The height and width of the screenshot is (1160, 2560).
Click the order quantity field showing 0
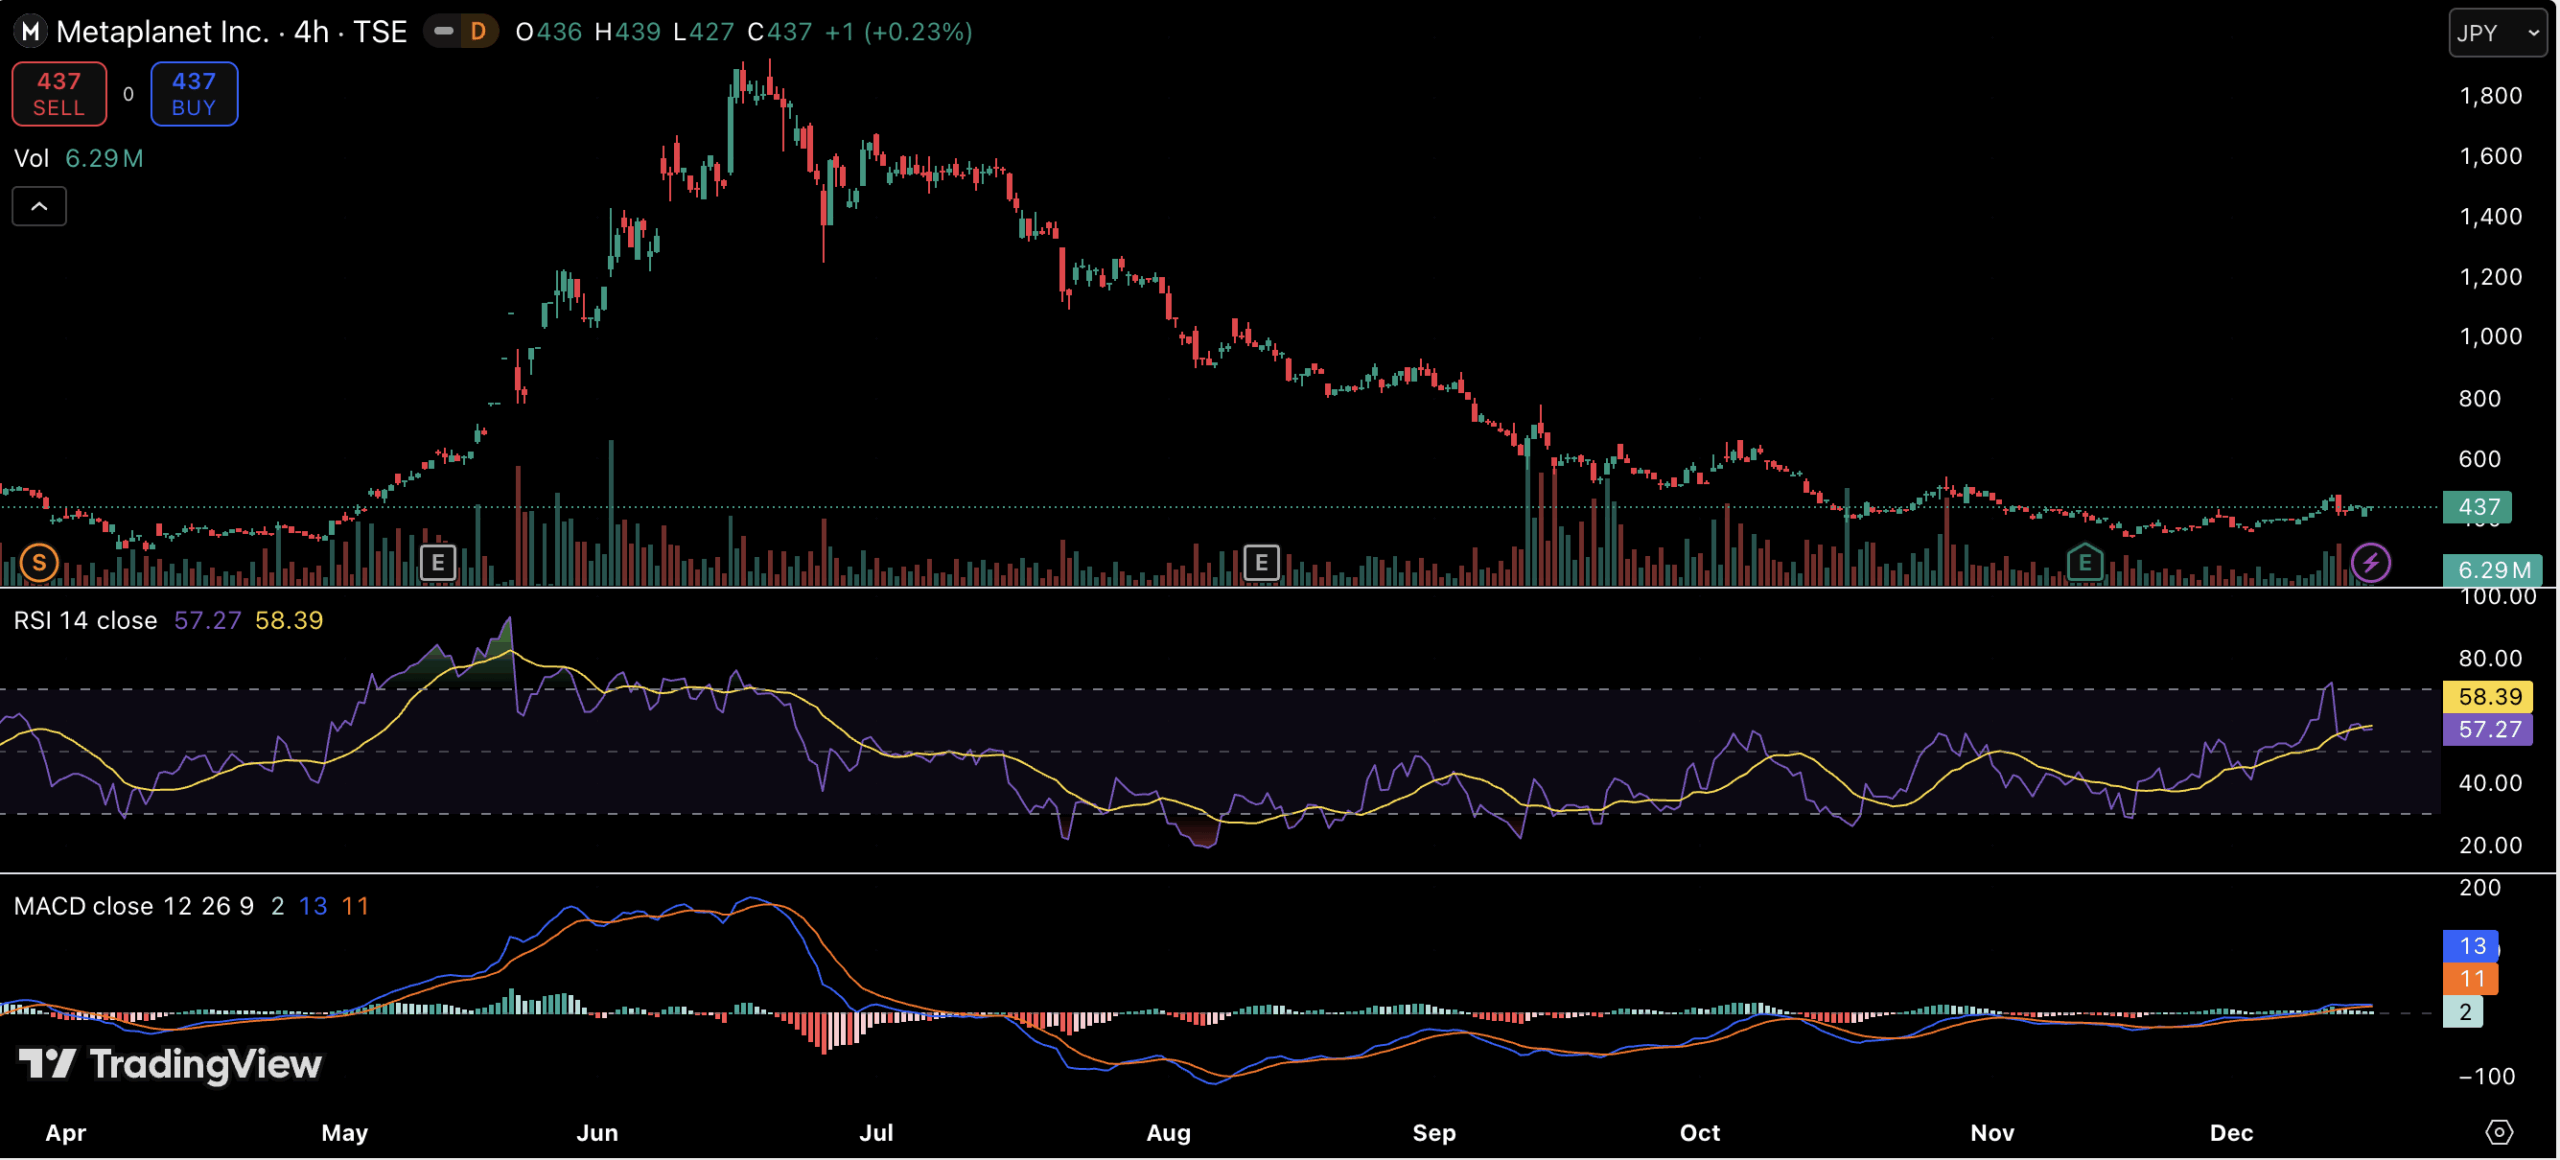(128, 93)
